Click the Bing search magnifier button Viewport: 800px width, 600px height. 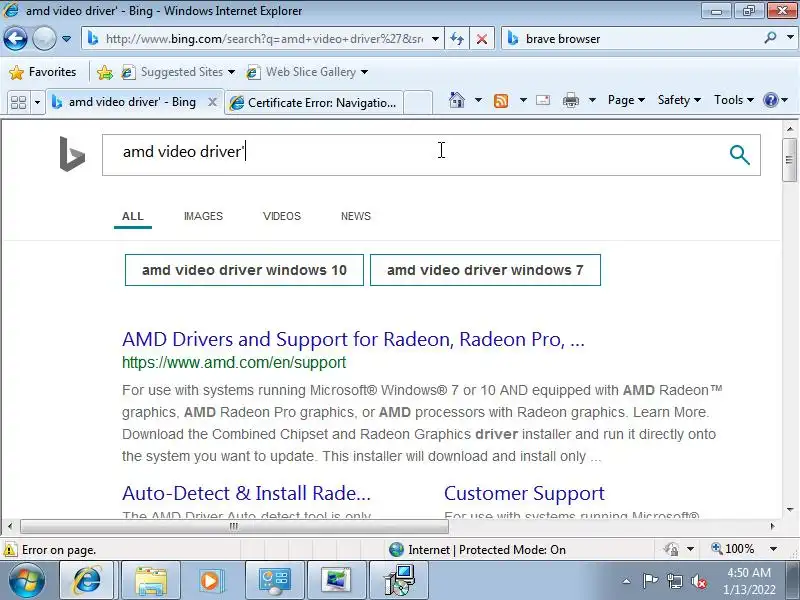739,155
